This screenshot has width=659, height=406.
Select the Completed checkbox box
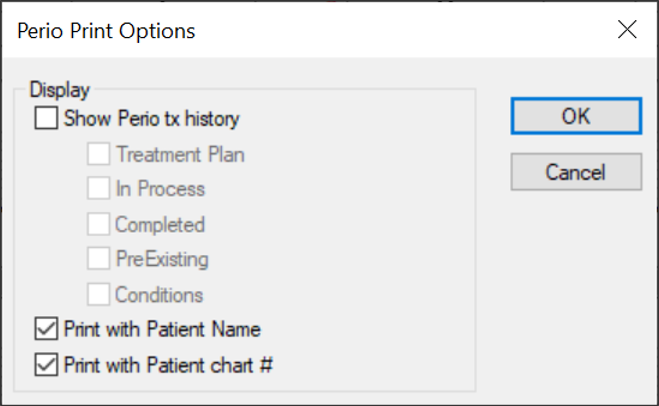click(98, 225)
